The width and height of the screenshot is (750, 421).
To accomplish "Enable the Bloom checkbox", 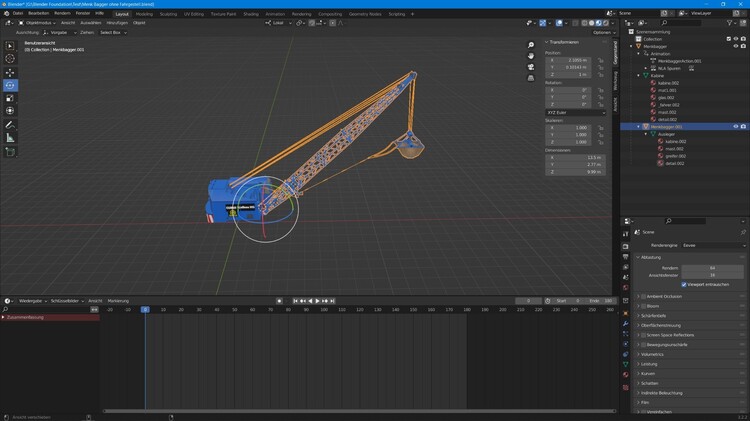I will coord(645,306).
